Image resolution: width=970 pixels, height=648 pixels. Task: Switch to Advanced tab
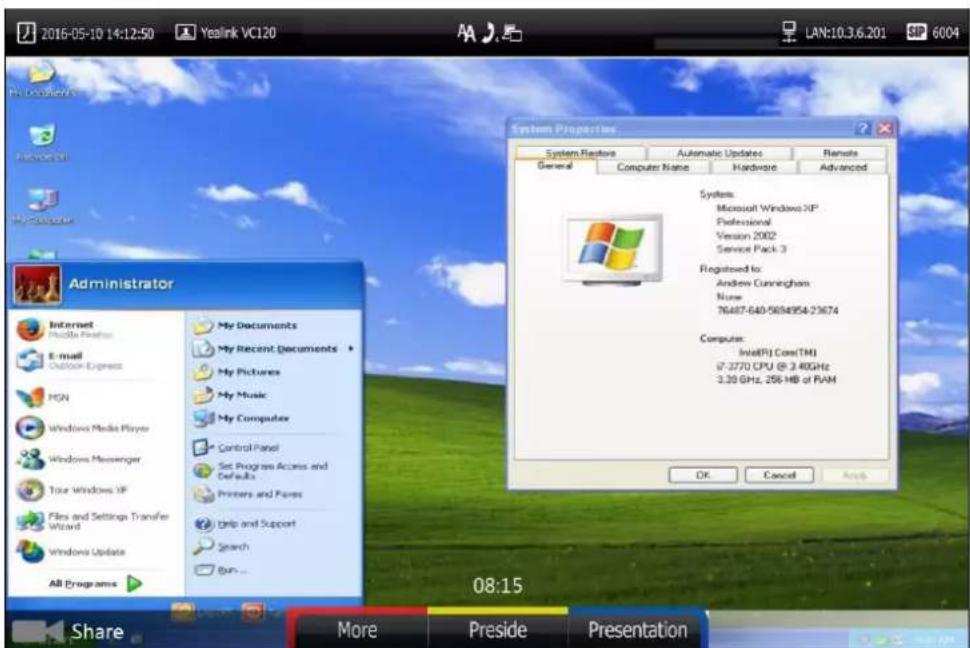tap(843, 167)
